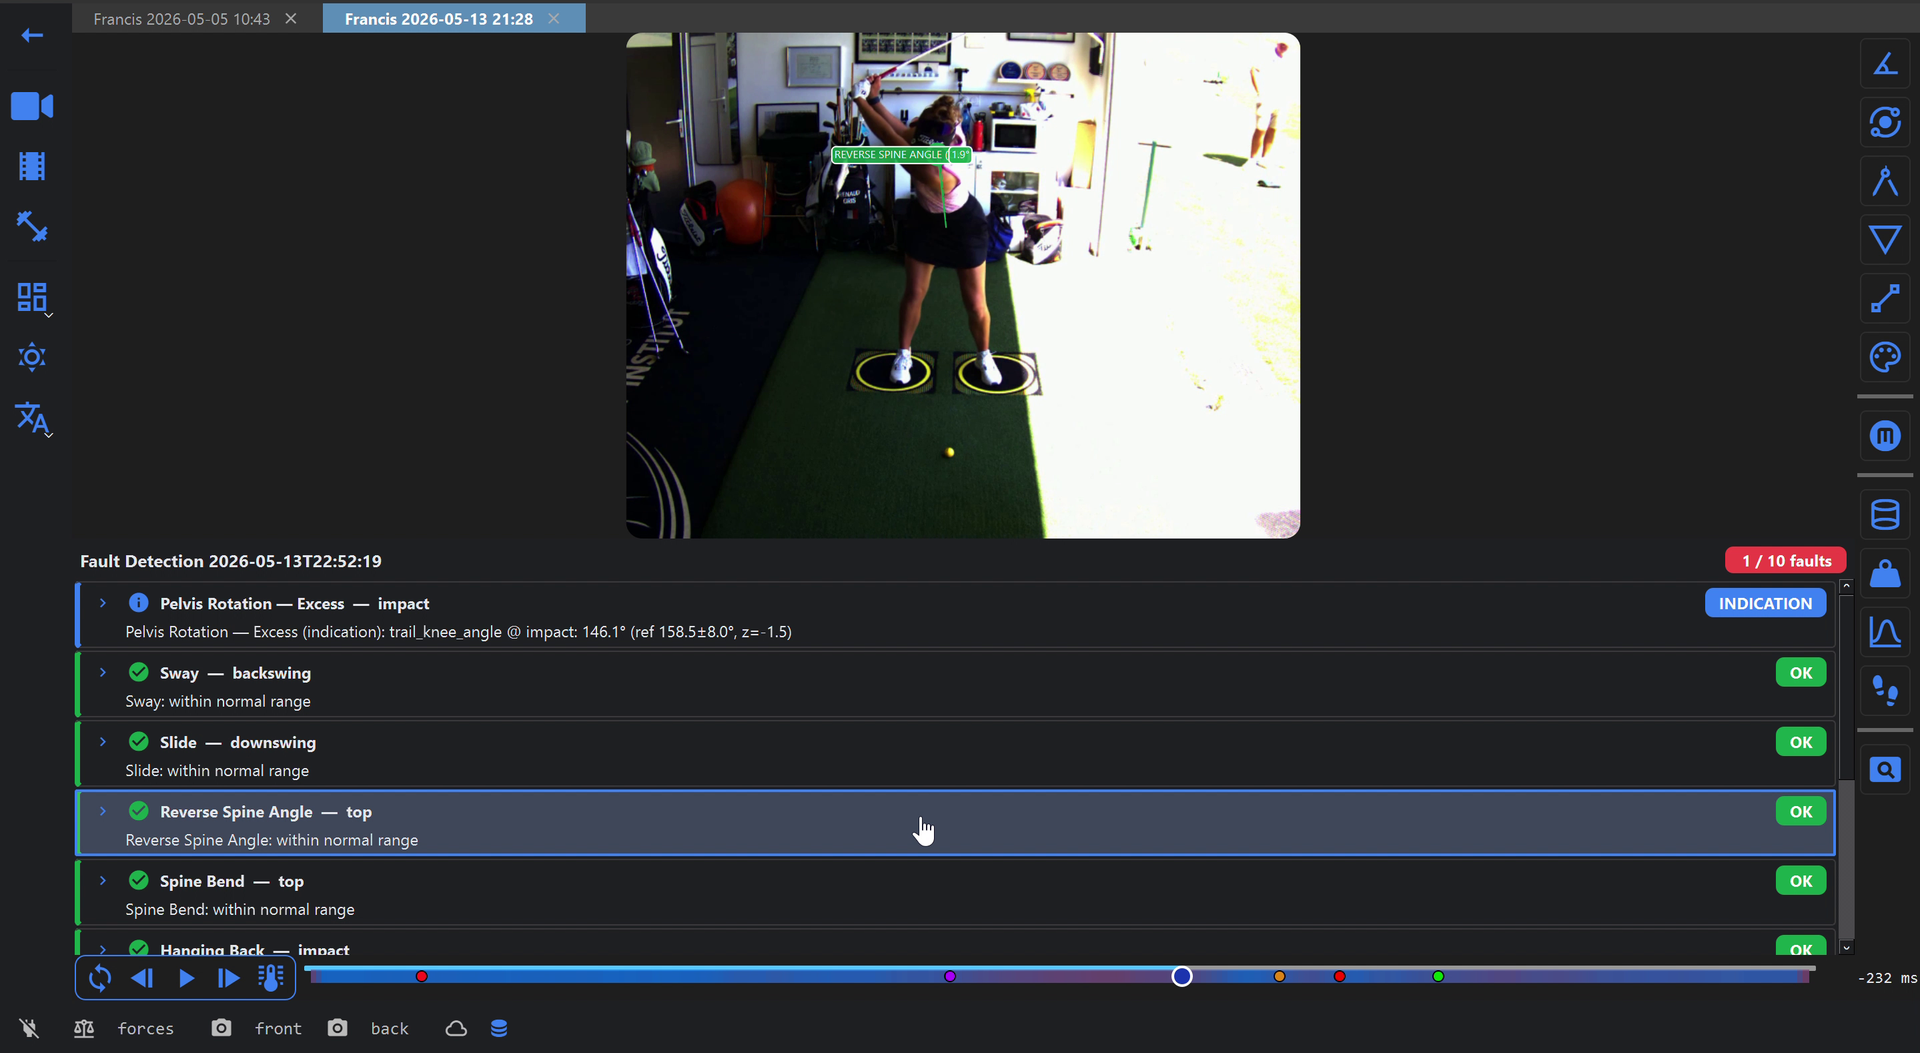Click OK badge on Slide row
Viewport: 1920px width, 1053px height.
[x=1801, y=742]
